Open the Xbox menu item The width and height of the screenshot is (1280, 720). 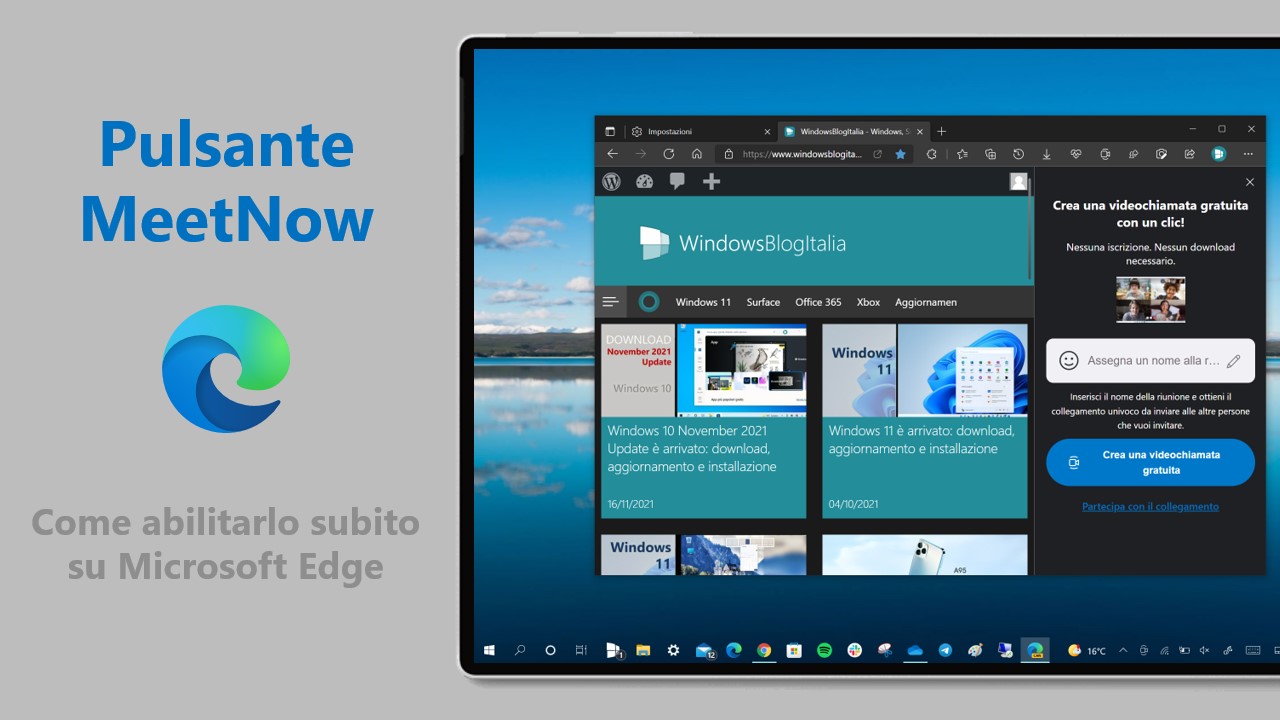(868, 302)
